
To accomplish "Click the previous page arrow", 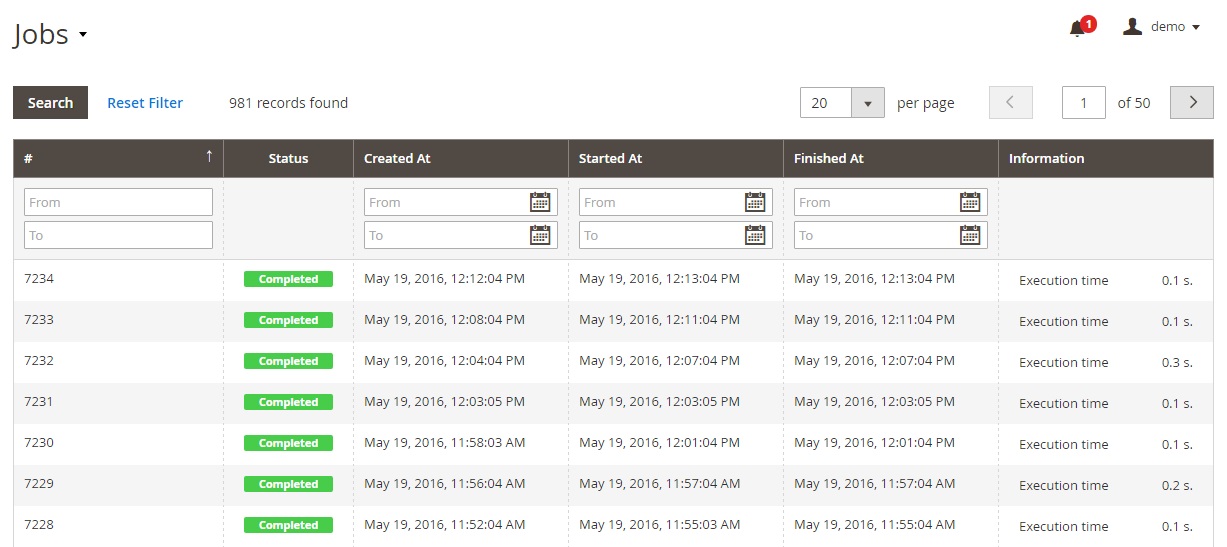I will [1010, 102].
